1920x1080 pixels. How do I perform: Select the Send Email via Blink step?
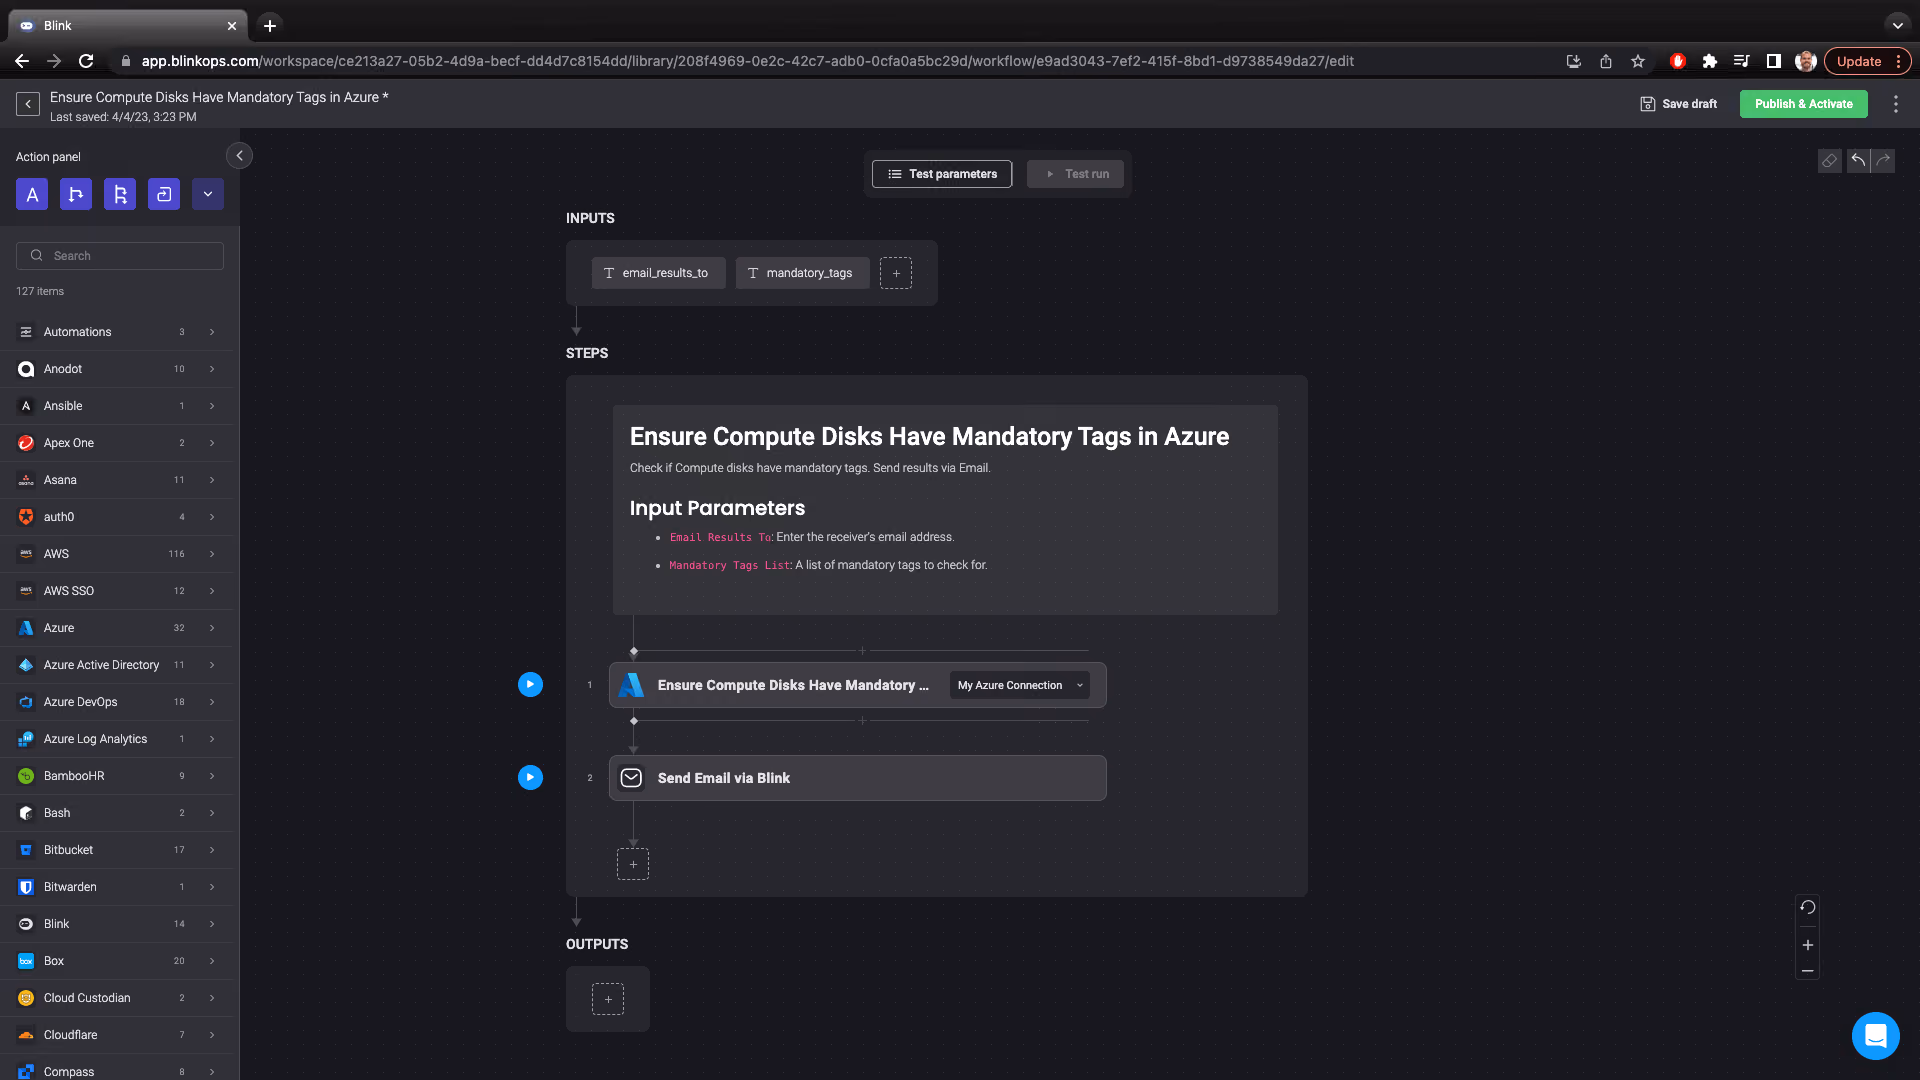click(x=858, y=778)
